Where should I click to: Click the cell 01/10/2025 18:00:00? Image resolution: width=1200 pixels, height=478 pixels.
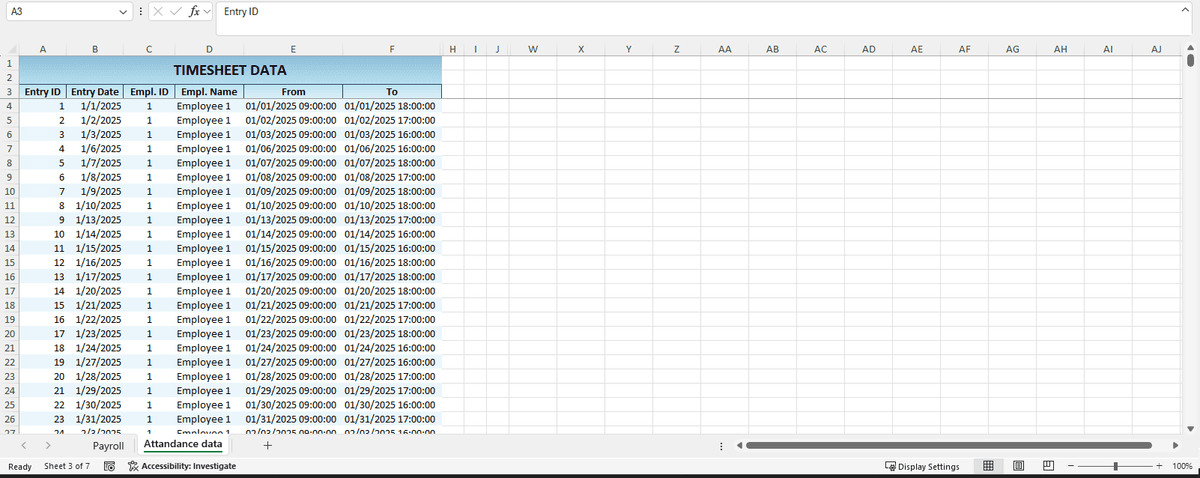pos(392,205)
